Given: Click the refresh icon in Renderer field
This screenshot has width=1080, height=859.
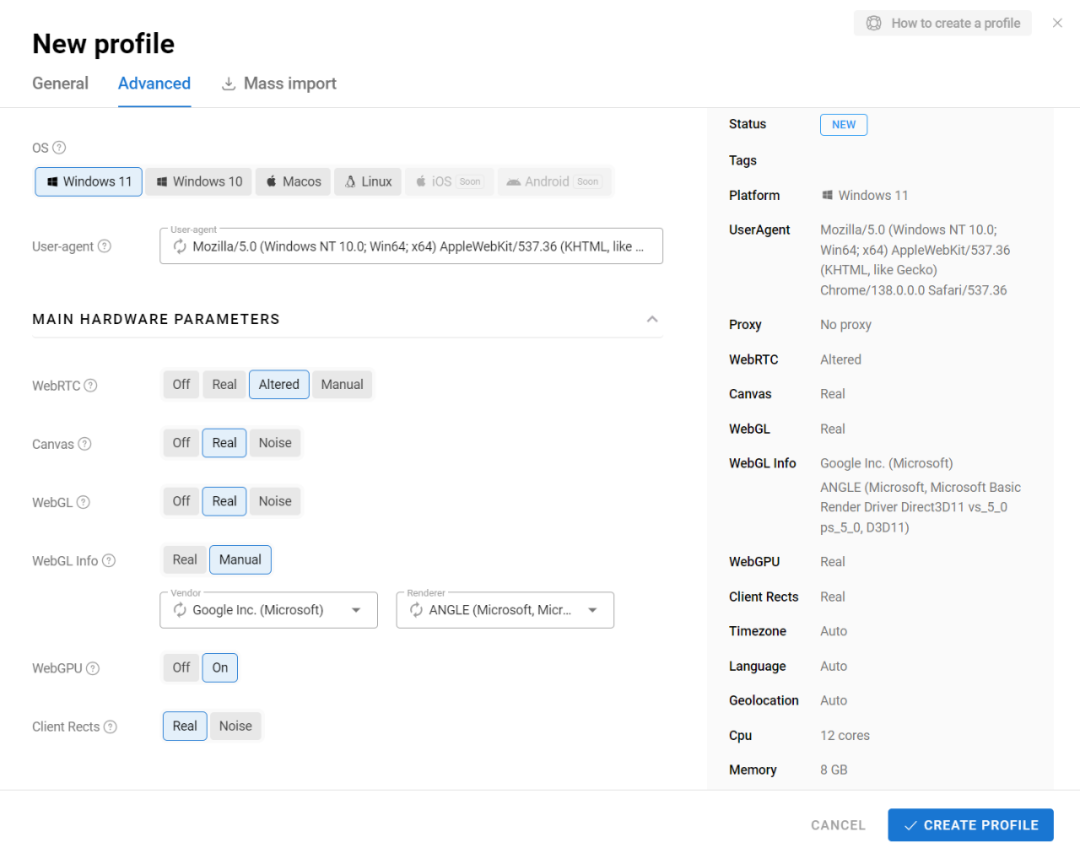Looking at the screenshot, I should 416,610.
